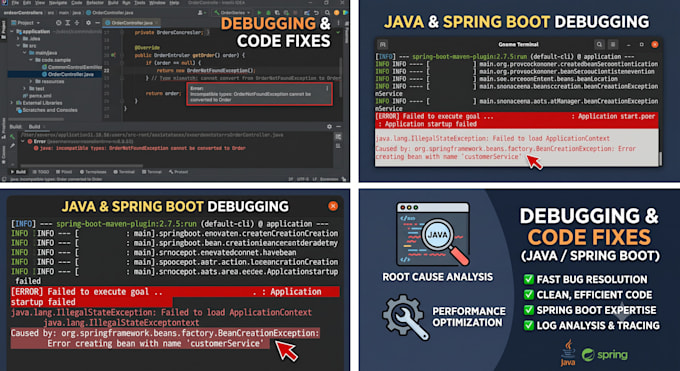Toggle the Log Analysis & Tracing green checkbox
This screenshot has width=680, height=371.
529,325
